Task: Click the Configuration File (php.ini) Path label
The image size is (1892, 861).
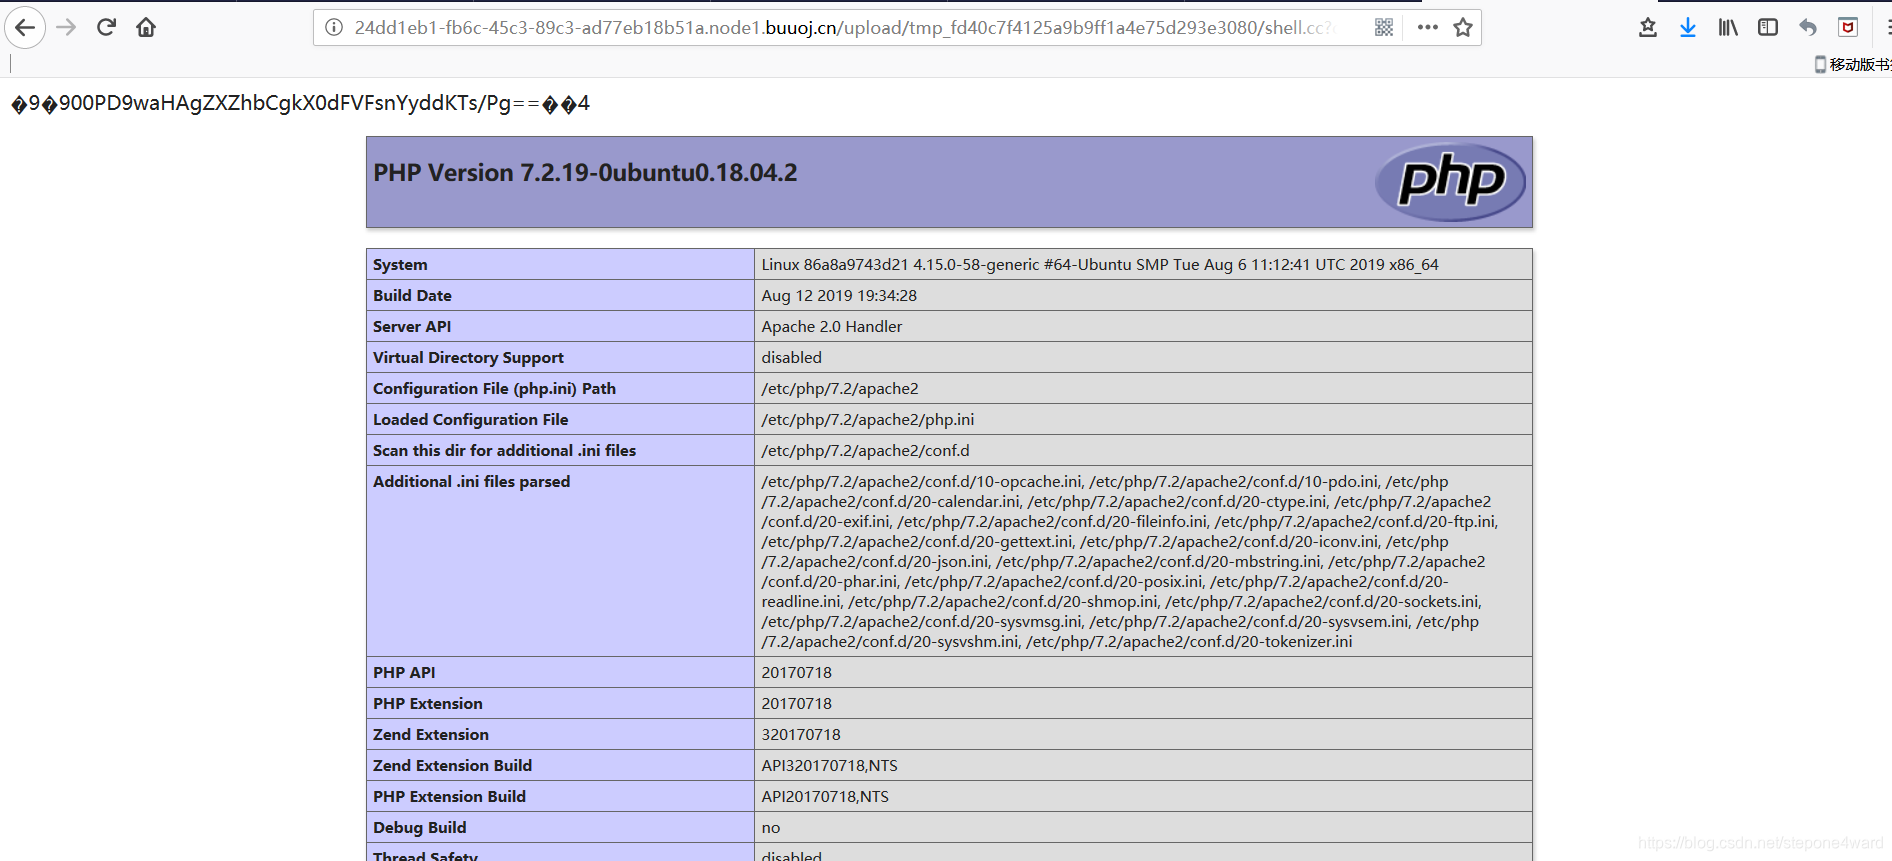Action: point(494,389)
